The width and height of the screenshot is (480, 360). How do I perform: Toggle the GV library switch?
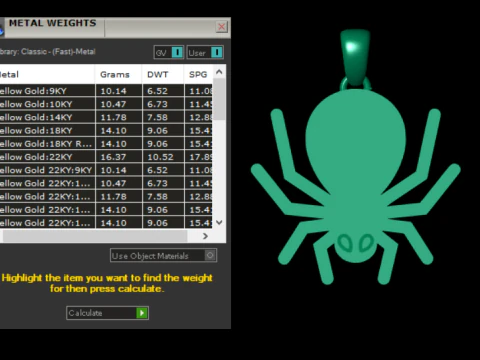click(x=177, y=52)
